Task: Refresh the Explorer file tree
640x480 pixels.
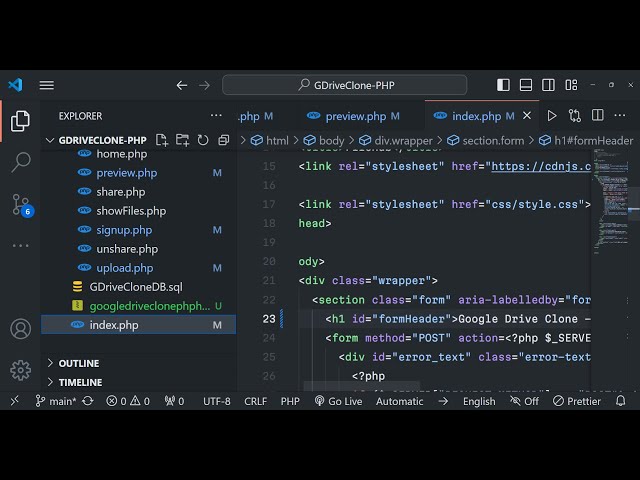Action: click(203, 141)
